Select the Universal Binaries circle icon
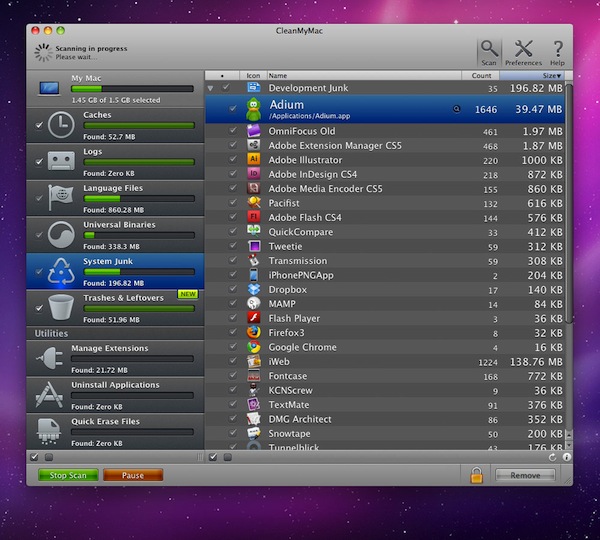Screen dimensions: 600x540 61,235
